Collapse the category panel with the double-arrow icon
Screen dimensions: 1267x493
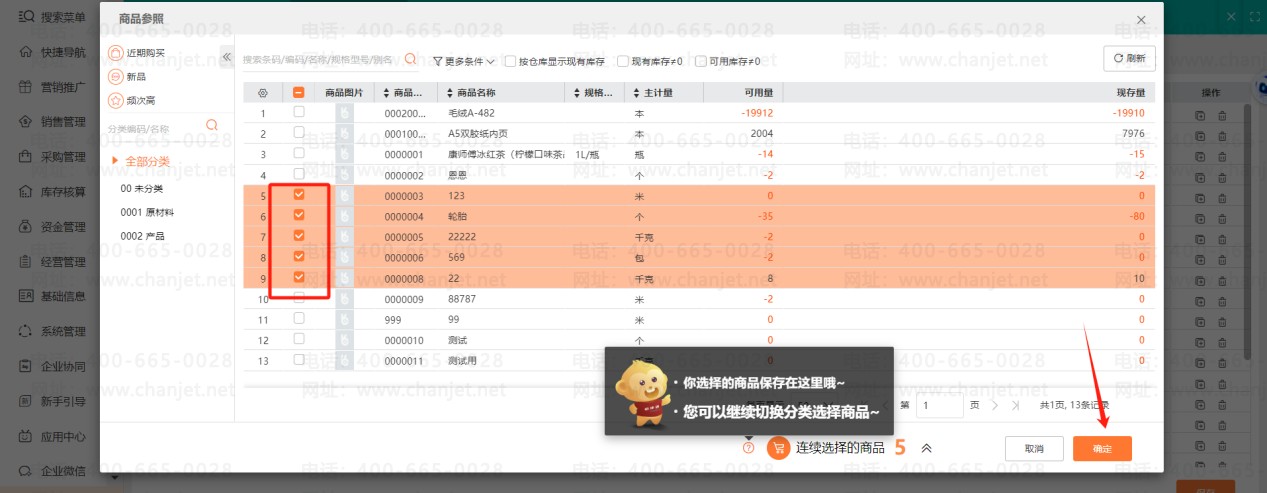[x=226, y=57]
